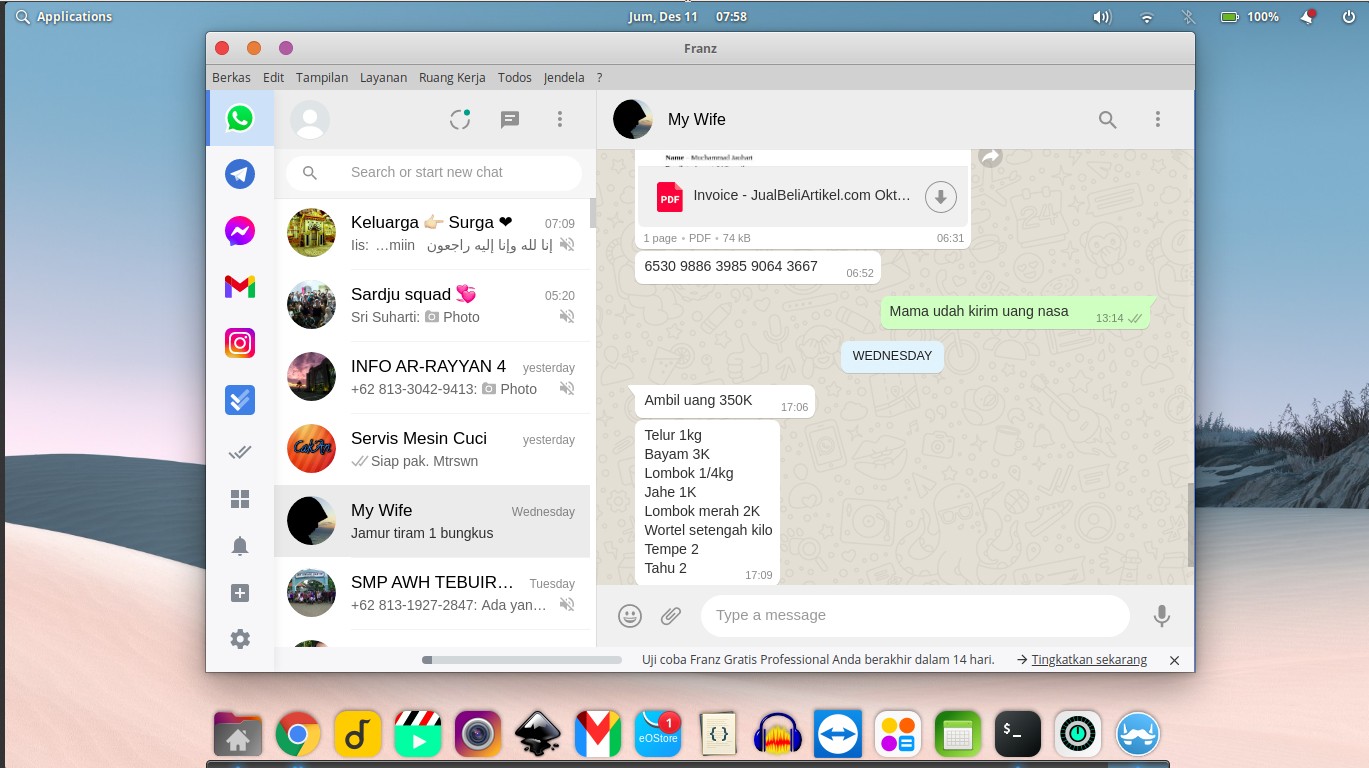This screenshot has height=768, width=1369.
Task: Open the SMP AWH TEBUIR chat
Action: tap(432, 594)
